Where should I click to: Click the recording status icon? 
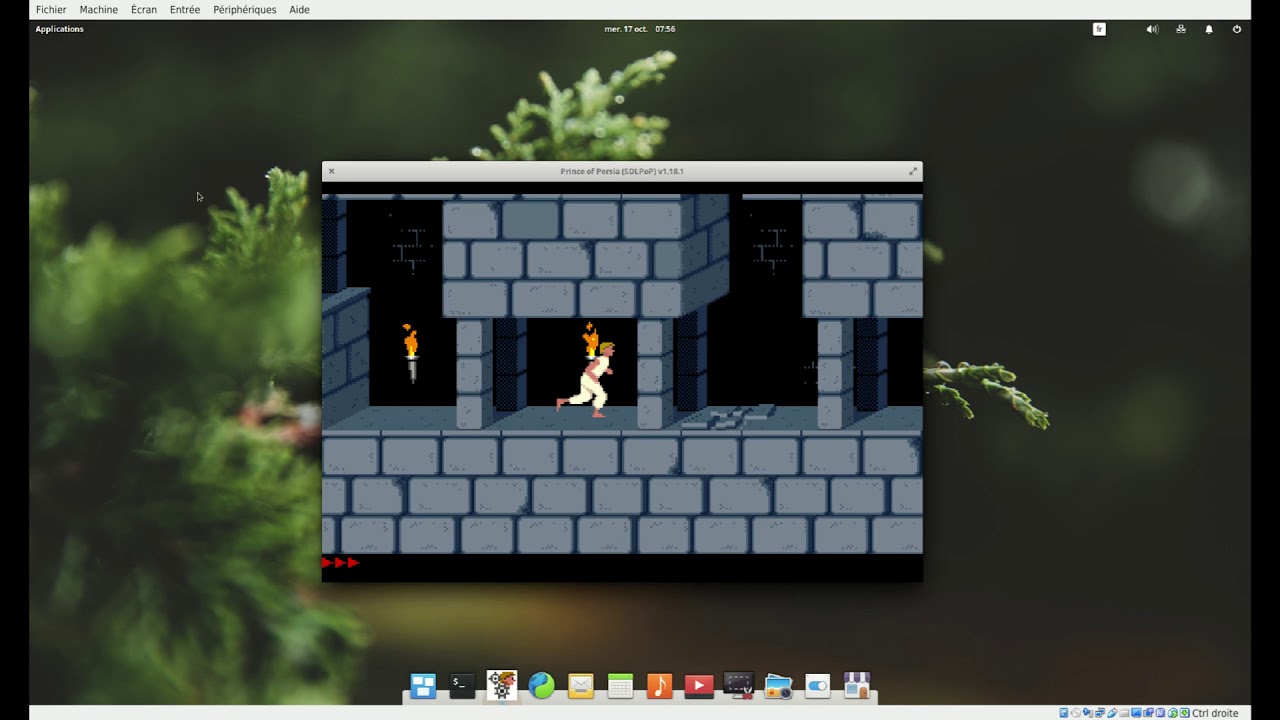tap(1148, 713)
